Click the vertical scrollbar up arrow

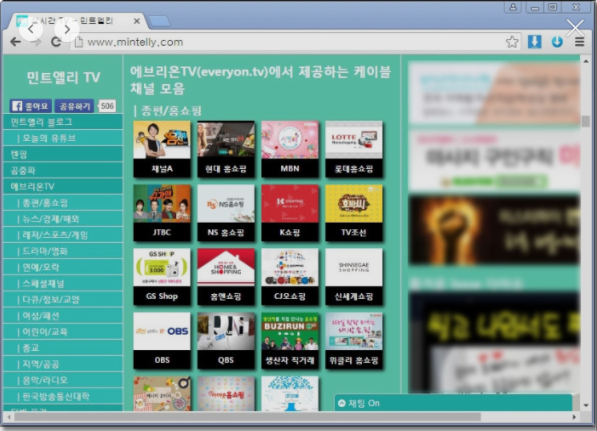(x=586, y=61)
